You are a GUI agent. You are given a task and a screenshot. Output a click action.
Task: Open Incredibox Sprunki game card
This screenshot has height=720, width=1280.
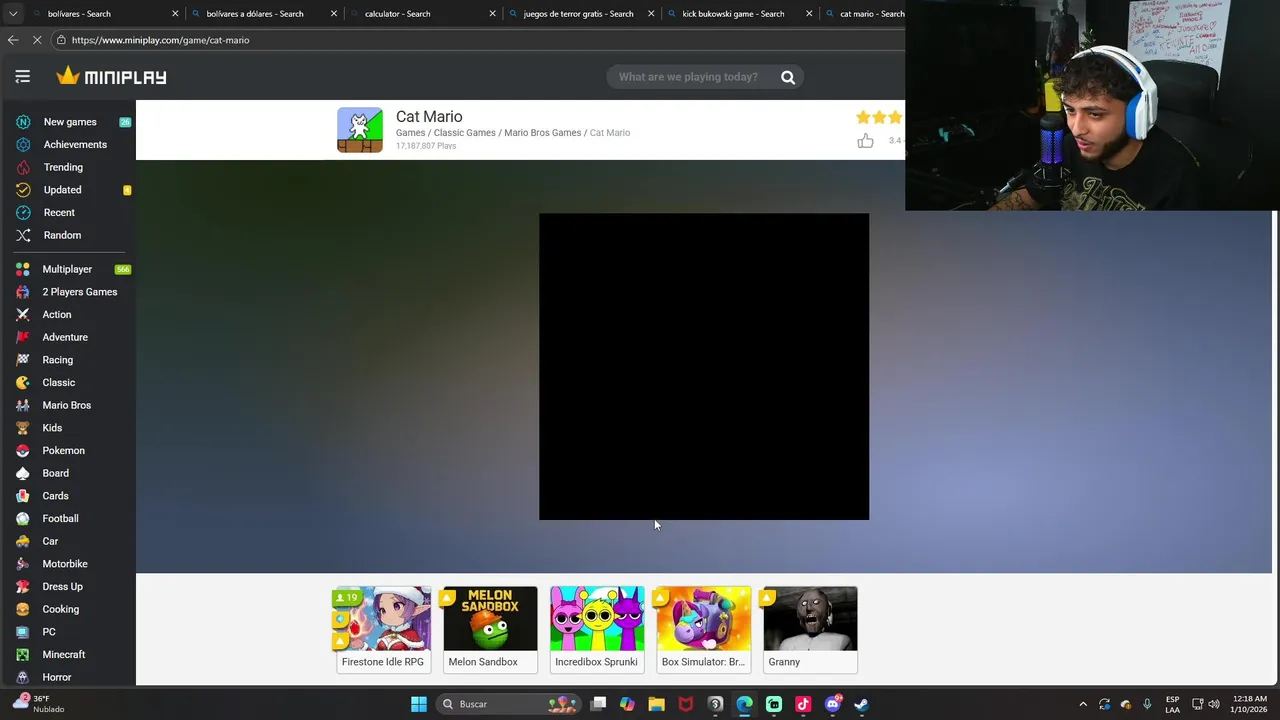[x=597, y=629]
